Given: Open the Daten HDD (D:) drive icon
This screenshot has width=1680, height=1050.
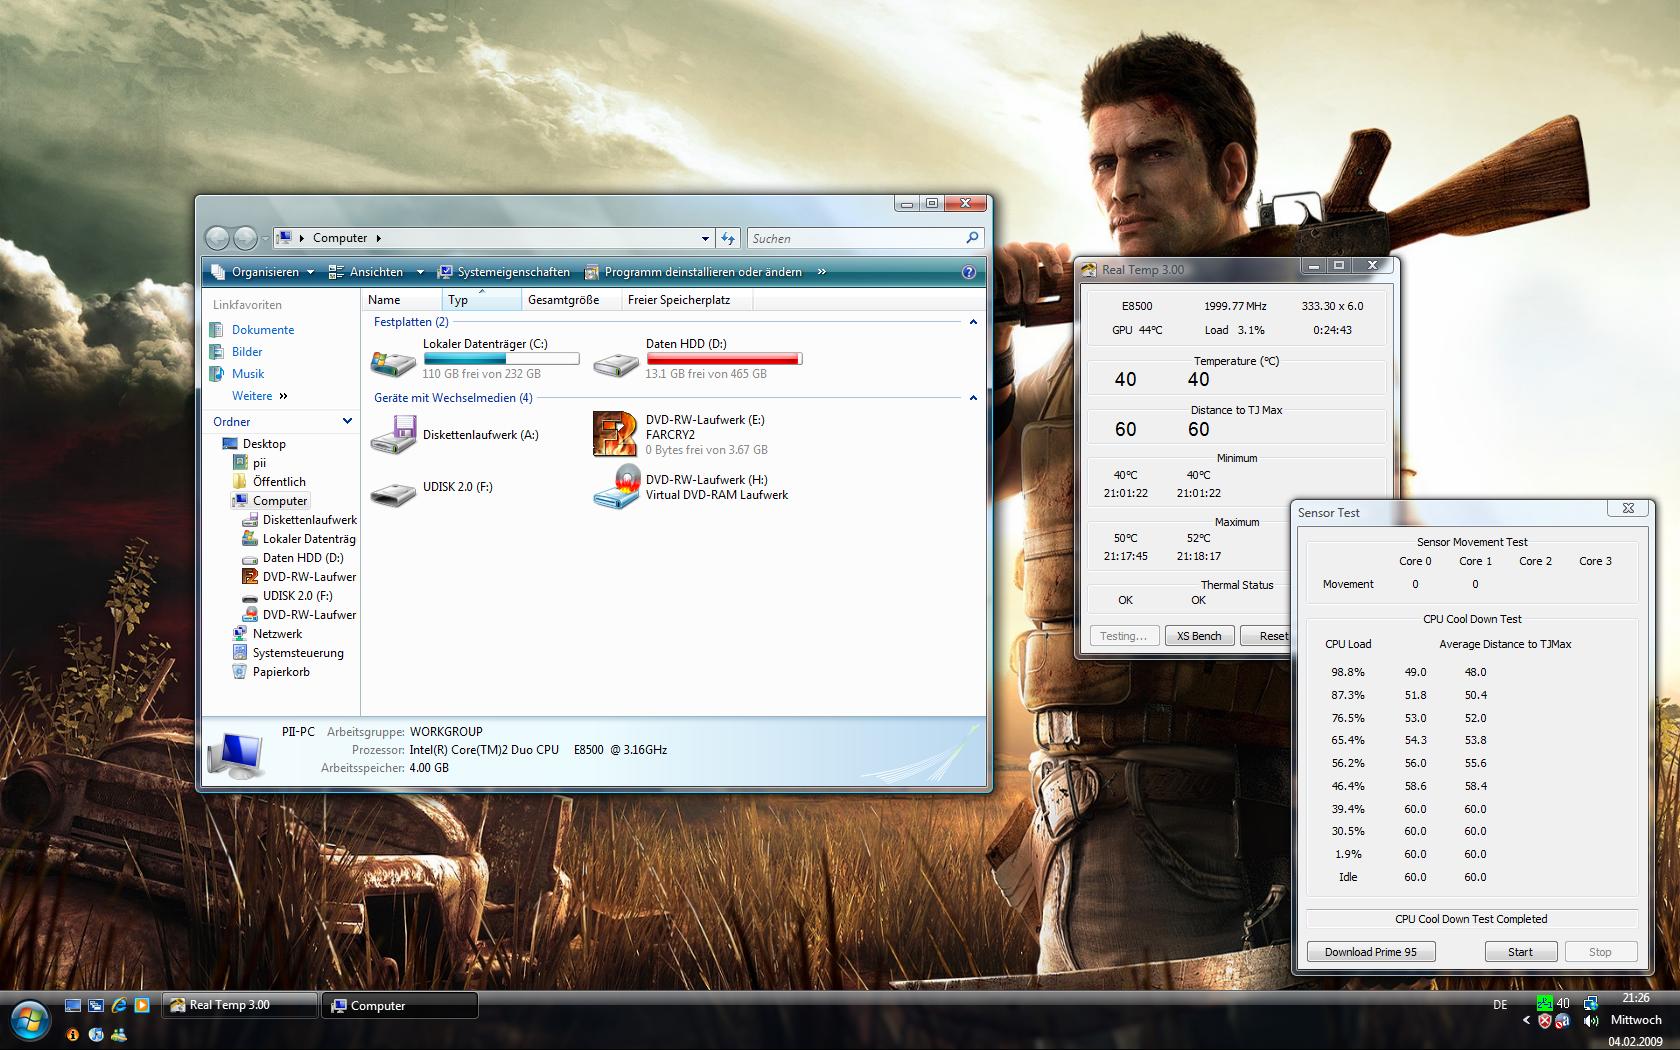Looking at the screenshot, I should (616, 363).
